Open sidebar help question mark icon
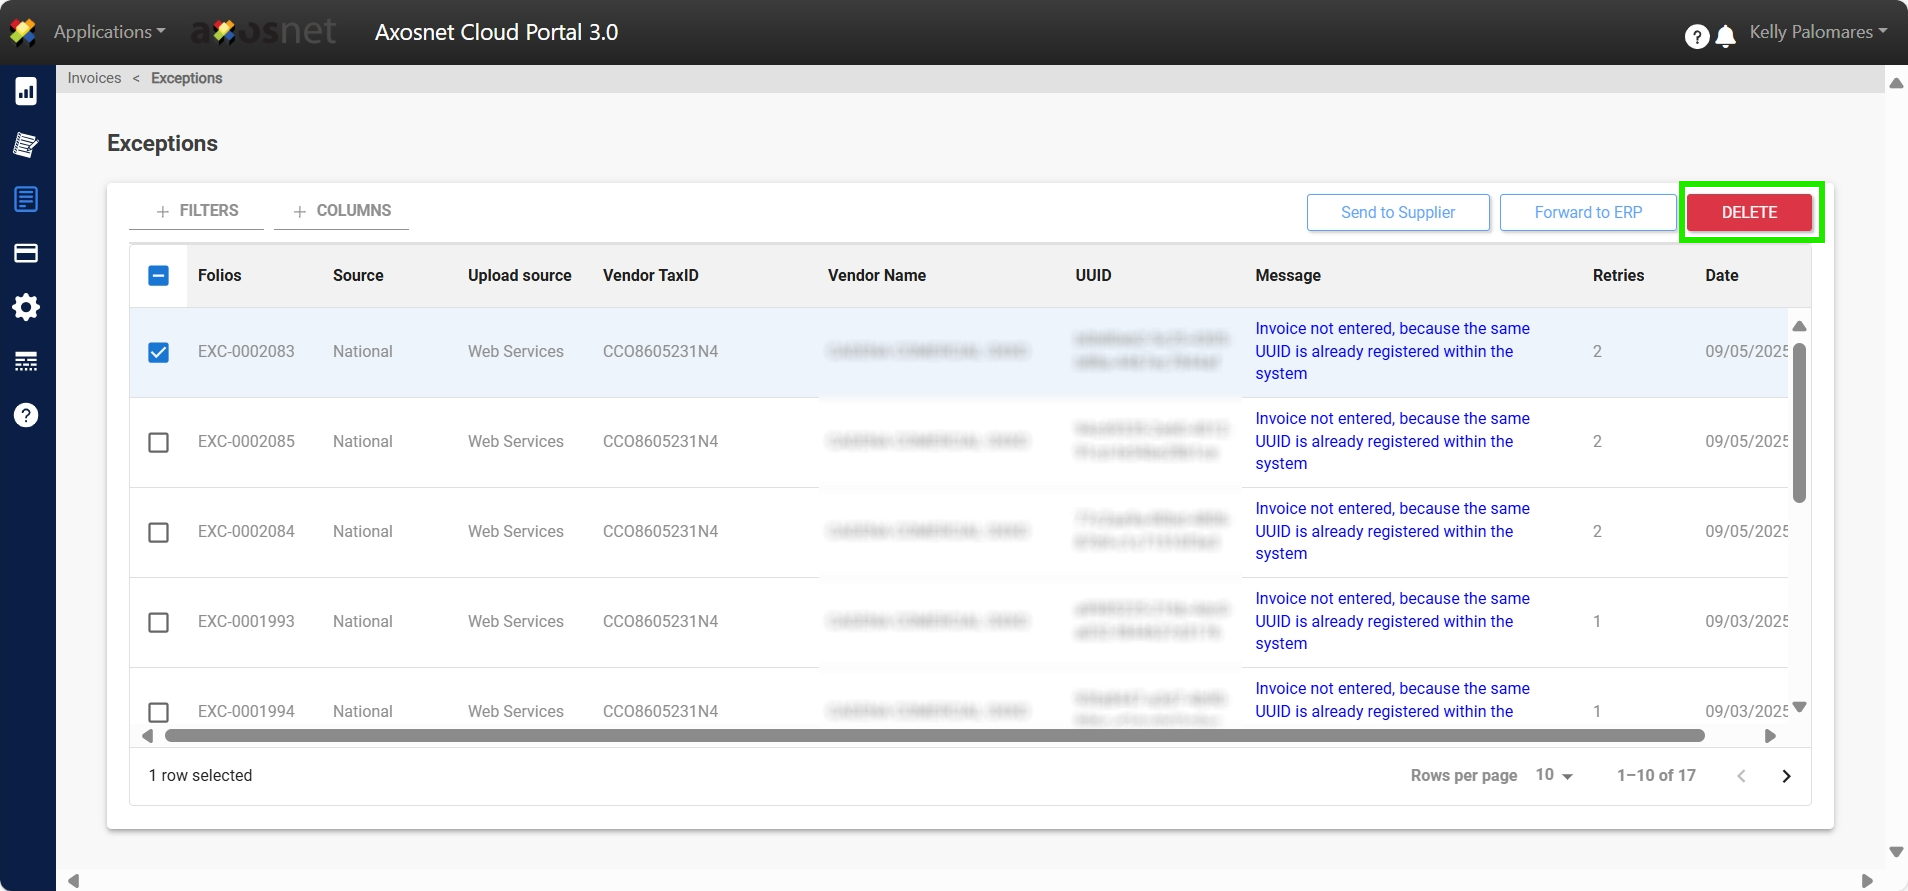This screenshot has height=891, width=1908. click(26, 415)
